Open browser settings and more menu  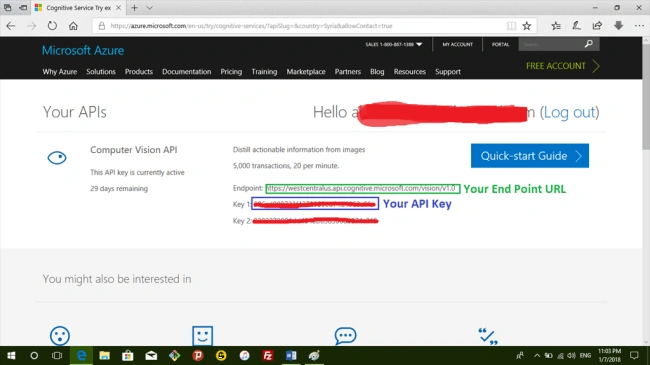(639, 26)
